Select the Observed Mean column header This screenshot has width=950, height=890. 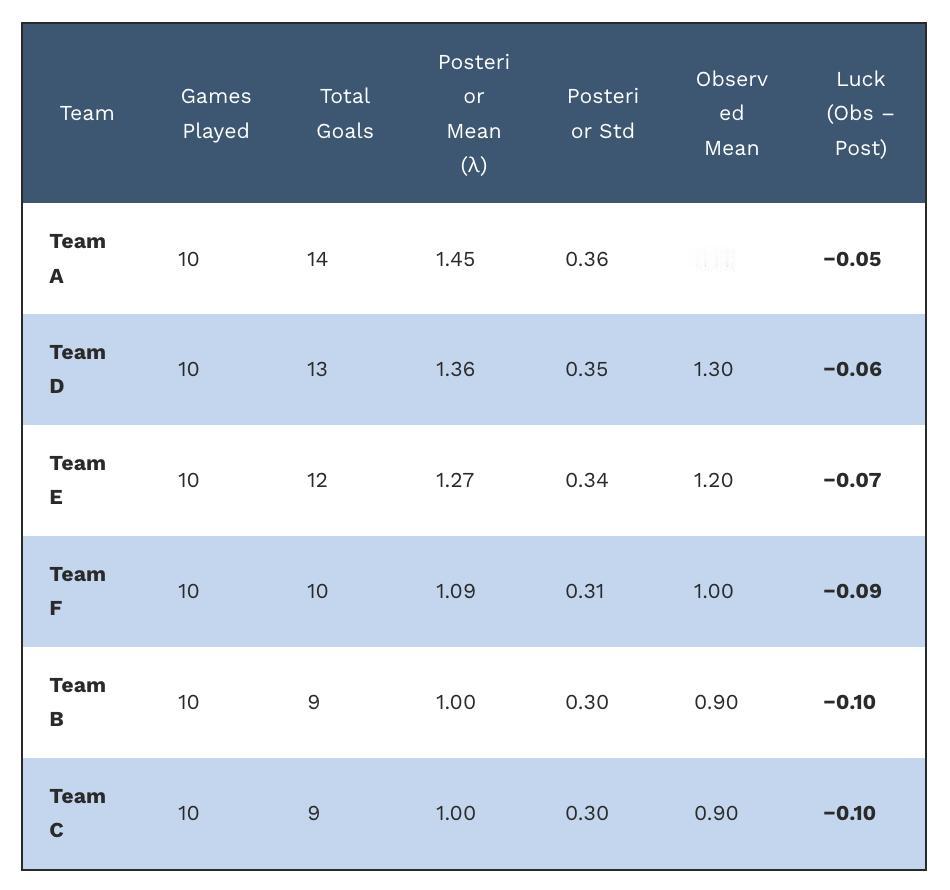click(731, 113)
